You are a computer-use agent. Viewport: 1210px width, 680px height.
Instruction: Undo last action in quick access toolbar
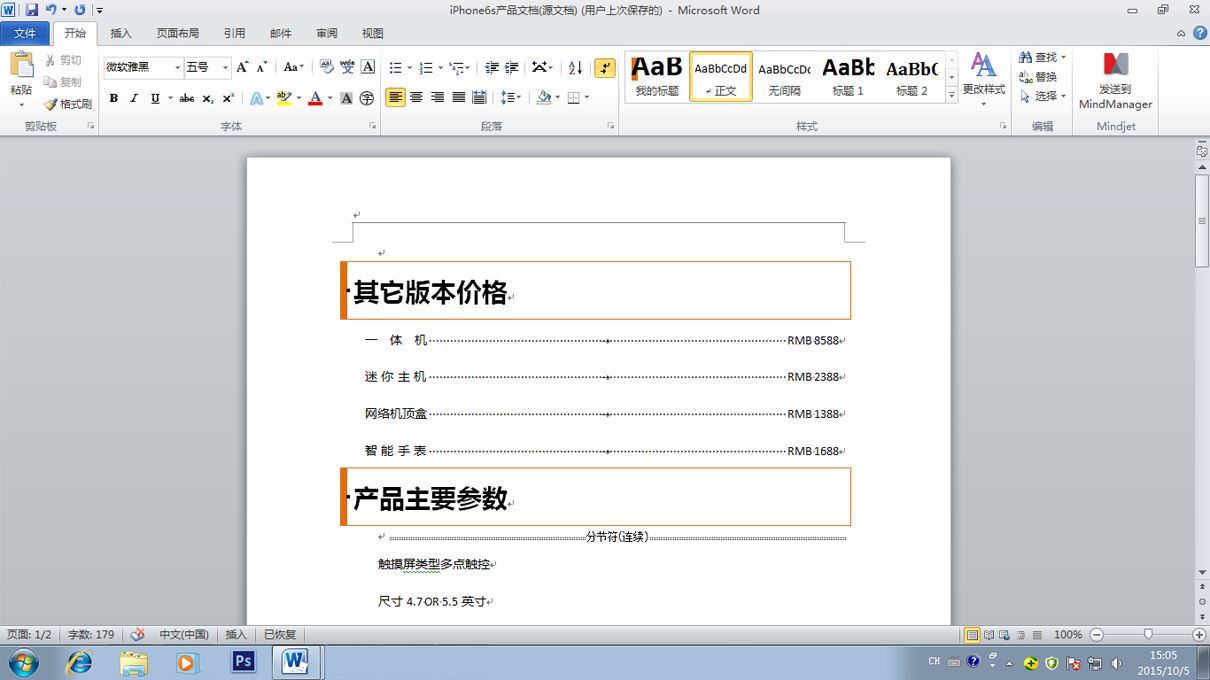[50, 10]
